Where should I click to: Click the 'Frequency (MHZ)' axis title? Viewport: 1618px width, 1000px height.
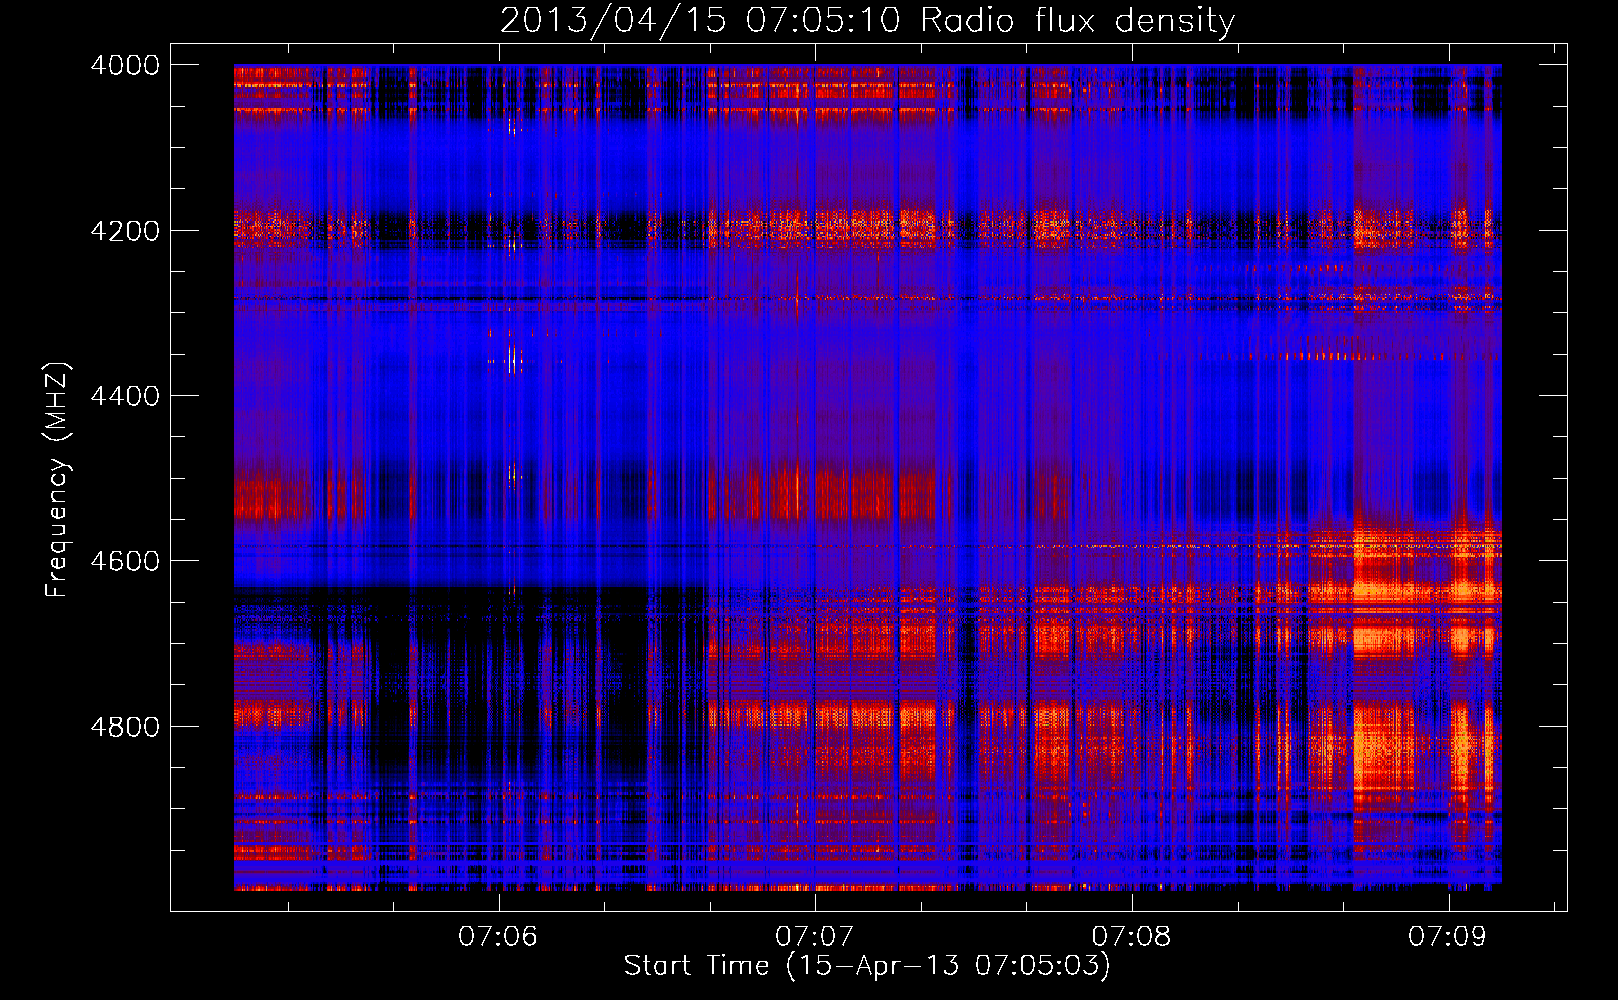pos(58,480)
